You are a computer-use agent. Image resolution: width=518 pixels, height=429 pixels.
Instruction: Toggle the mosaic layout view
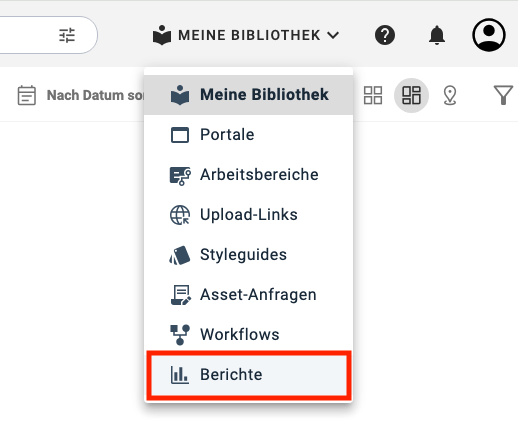coord(411,95)
